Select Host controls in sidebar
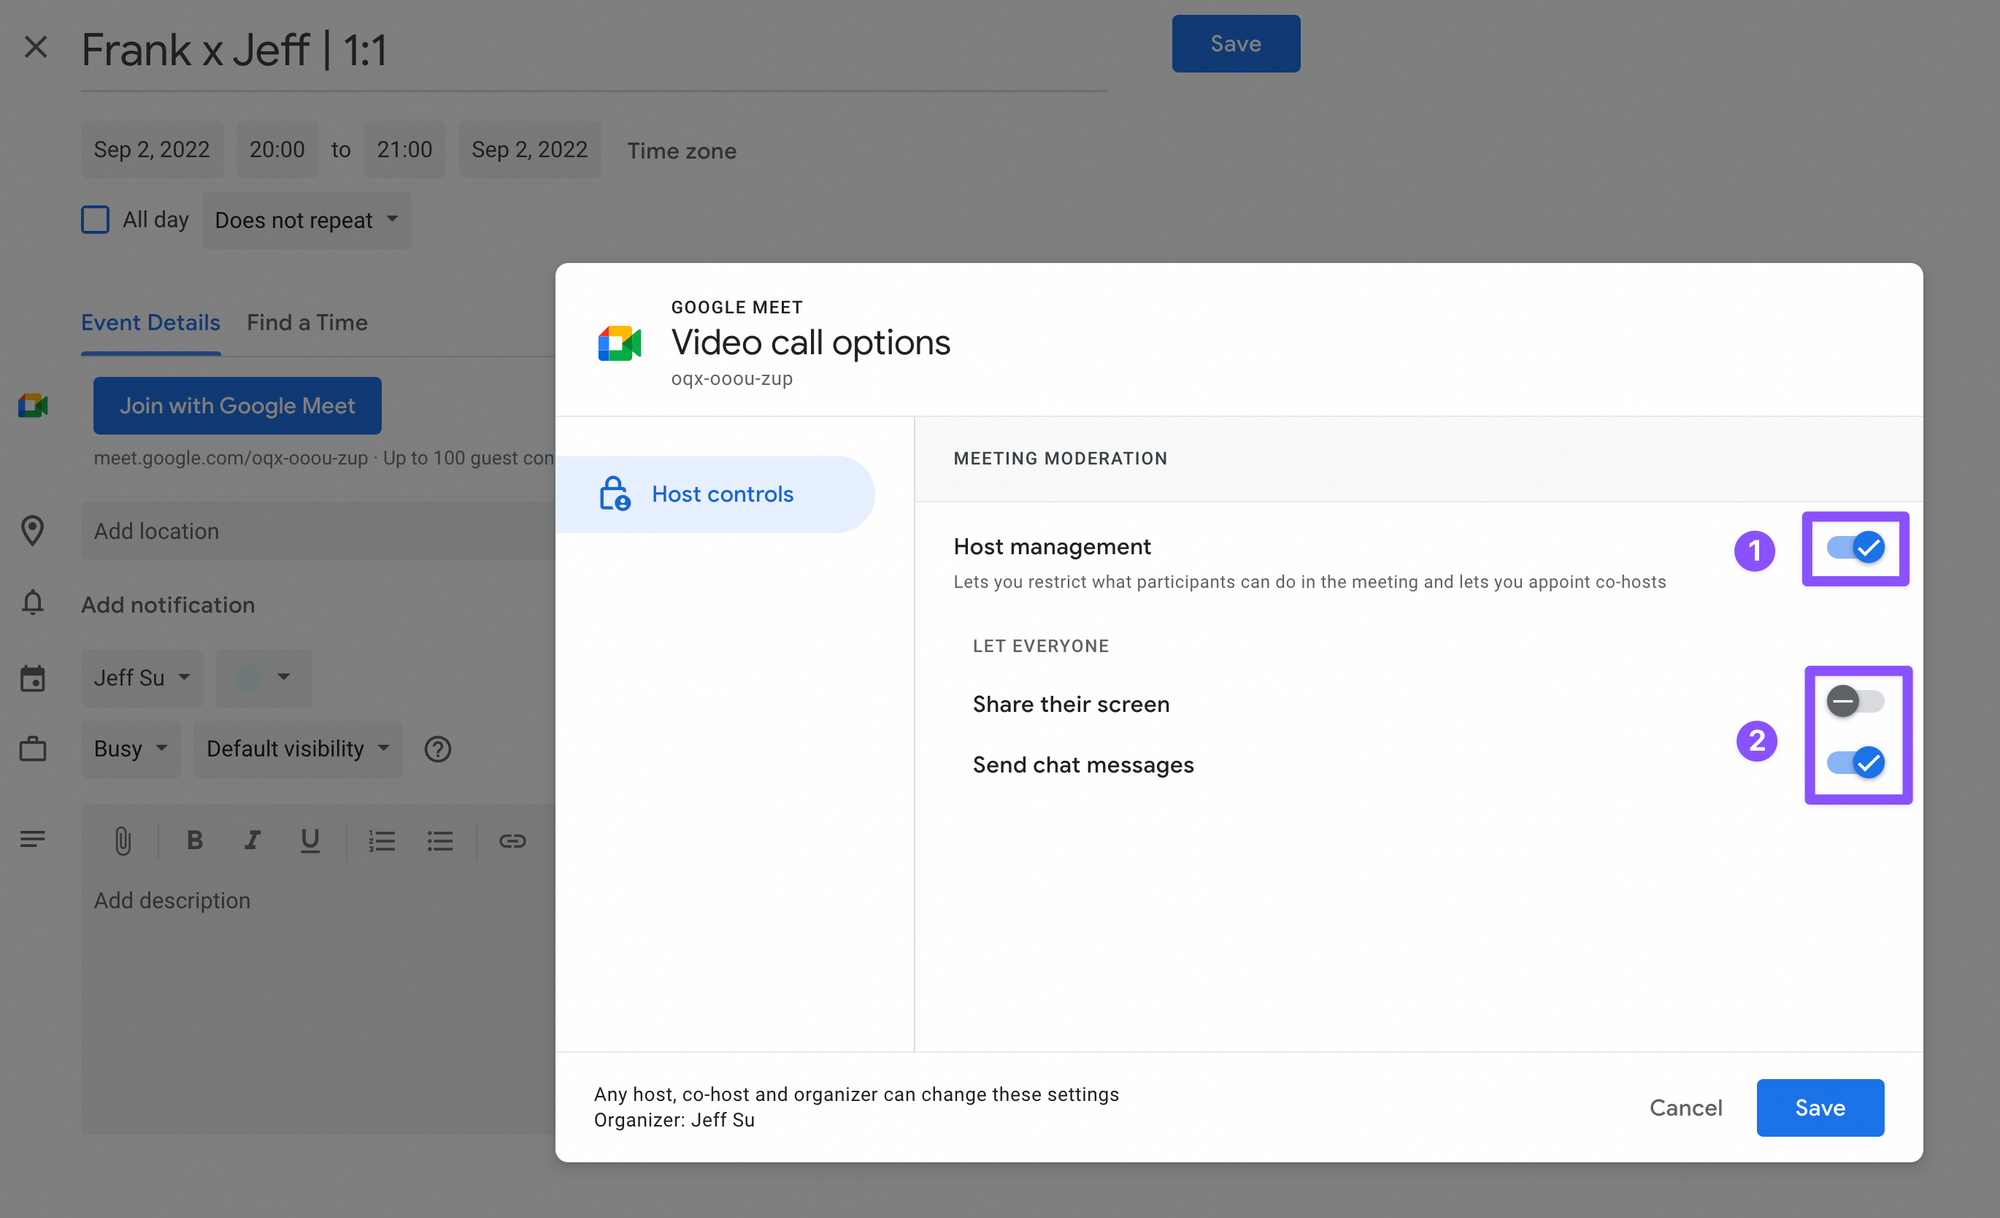Screen dimensions: 2000x1218 tap(721, 494)
